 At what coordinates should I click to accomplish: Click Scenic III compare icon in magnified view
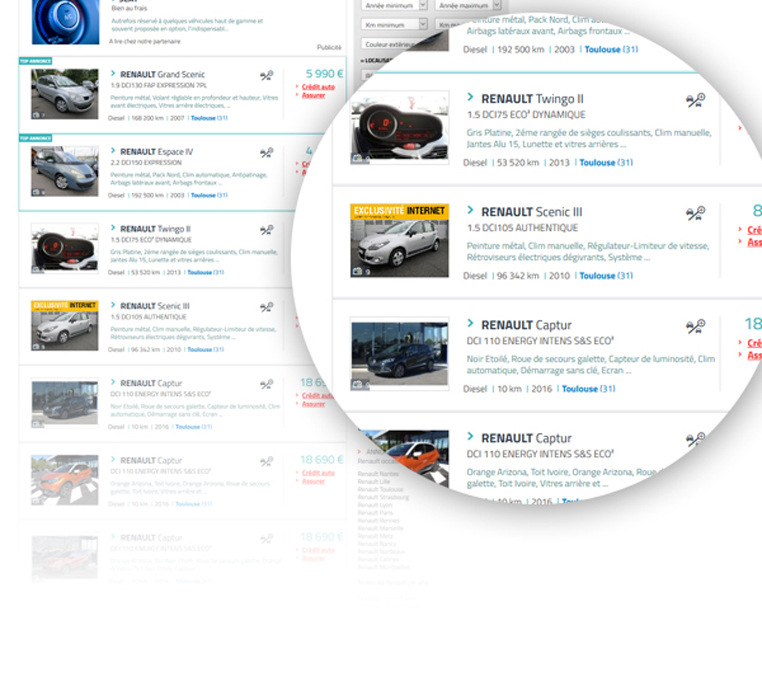click(695, 213)
